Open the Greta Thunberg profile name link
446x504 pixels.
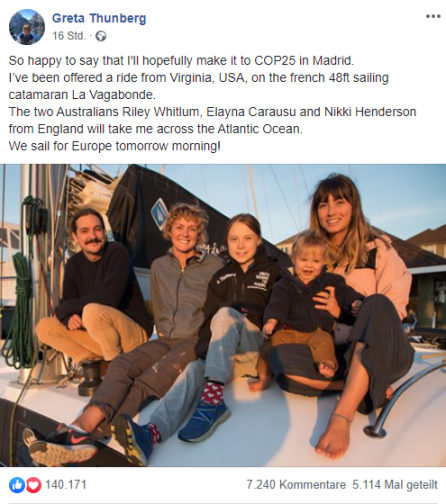(99, 18)
